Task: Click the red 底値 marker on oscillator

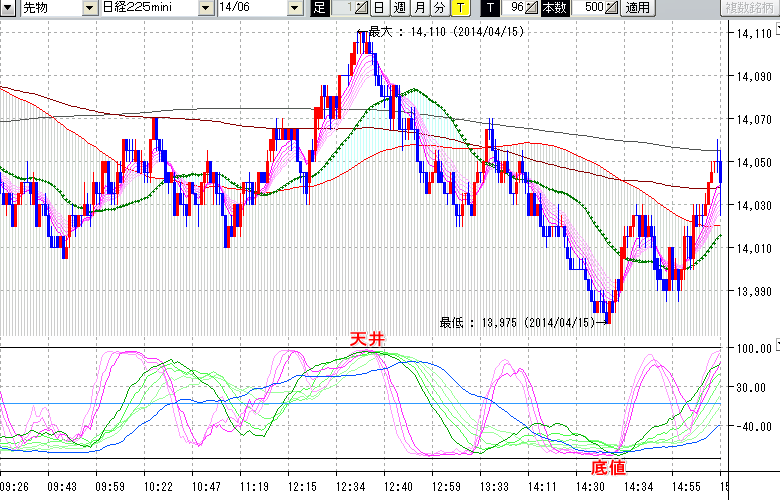Action: pos(607,467)
